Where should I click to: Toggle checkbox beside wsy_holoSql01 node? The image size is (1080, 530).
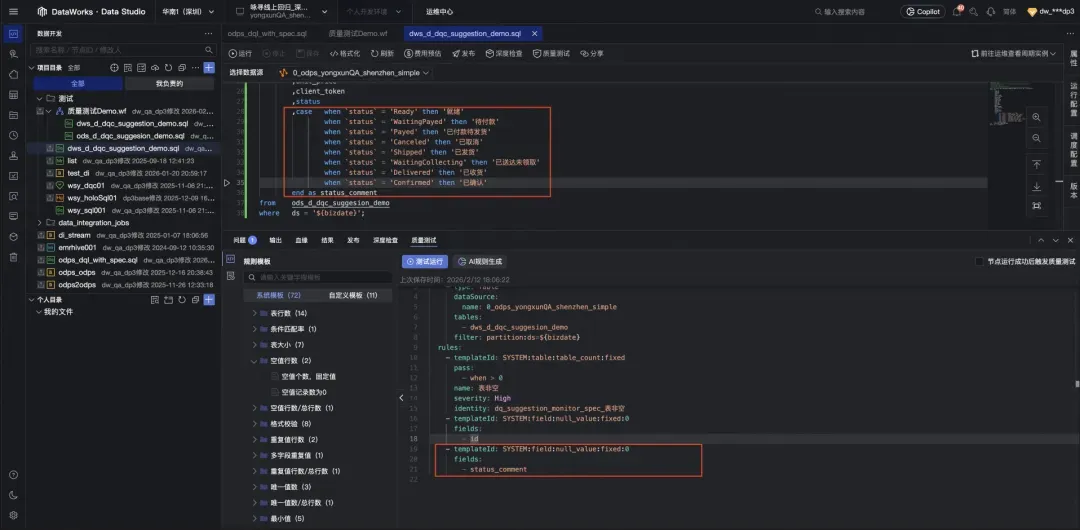50,198
